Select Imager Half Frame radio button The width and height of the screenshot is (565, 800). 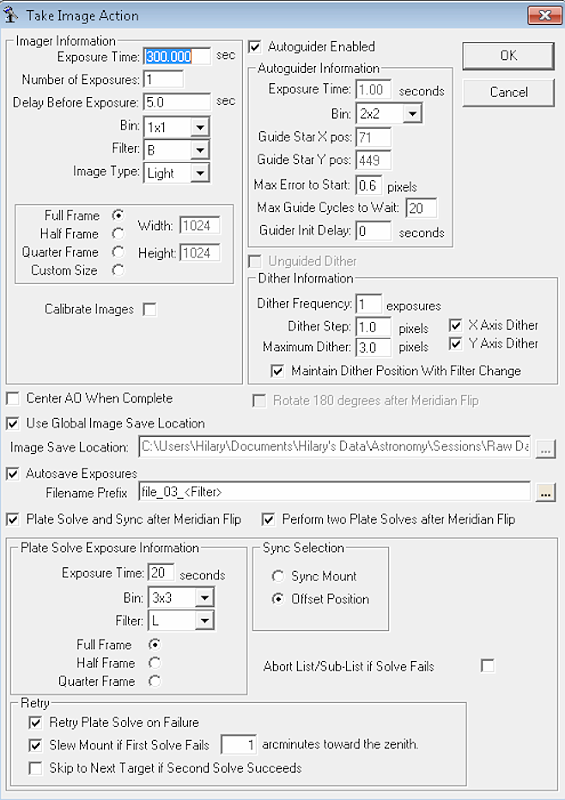click(118, 234)
